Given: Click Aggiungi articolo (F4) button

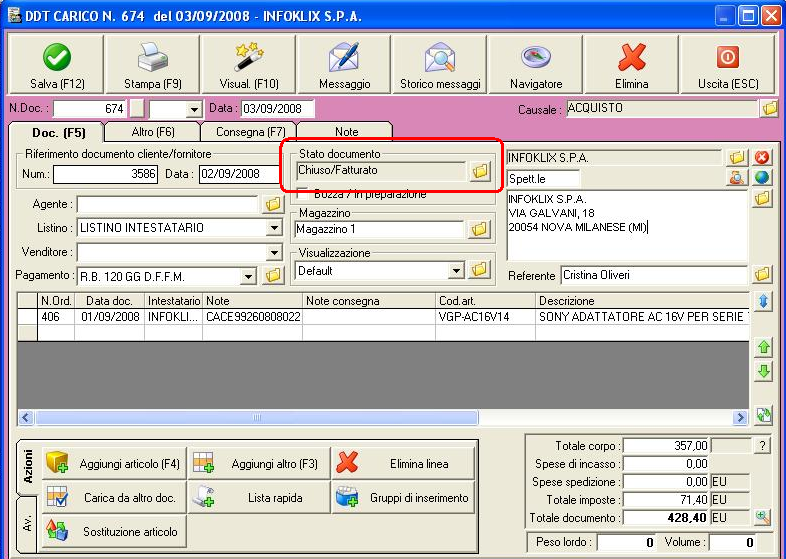Looking at the screenshot, I should tap(114, 464).
